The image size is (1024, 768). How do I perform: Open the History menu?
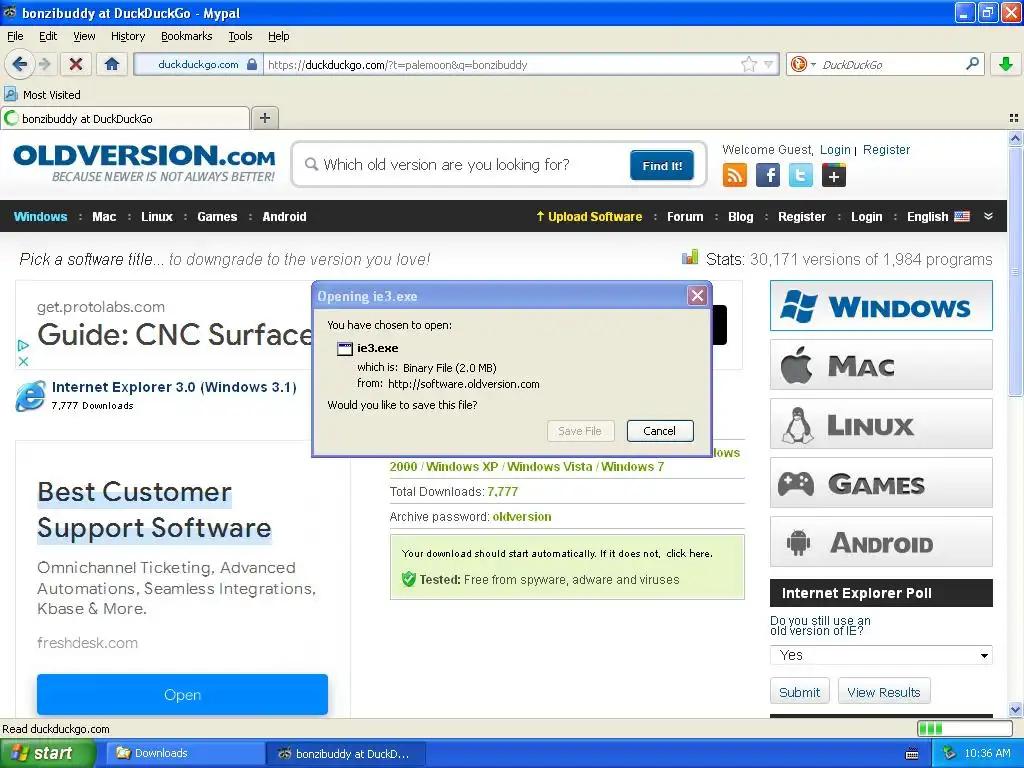pos(127,36)
